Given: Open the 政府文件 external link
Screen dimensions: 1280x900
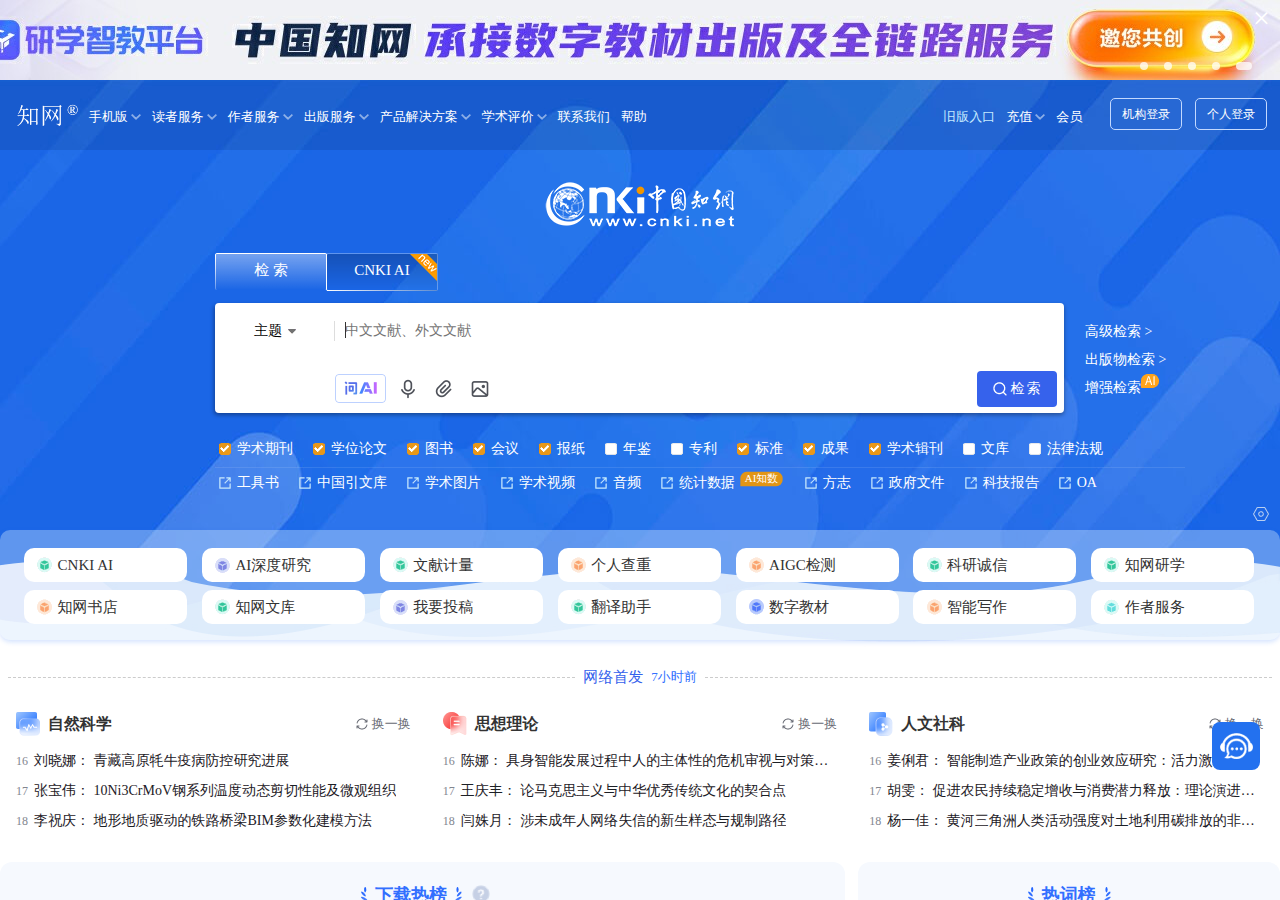Looking at the screenshot, I should click(x=907, y=483).
